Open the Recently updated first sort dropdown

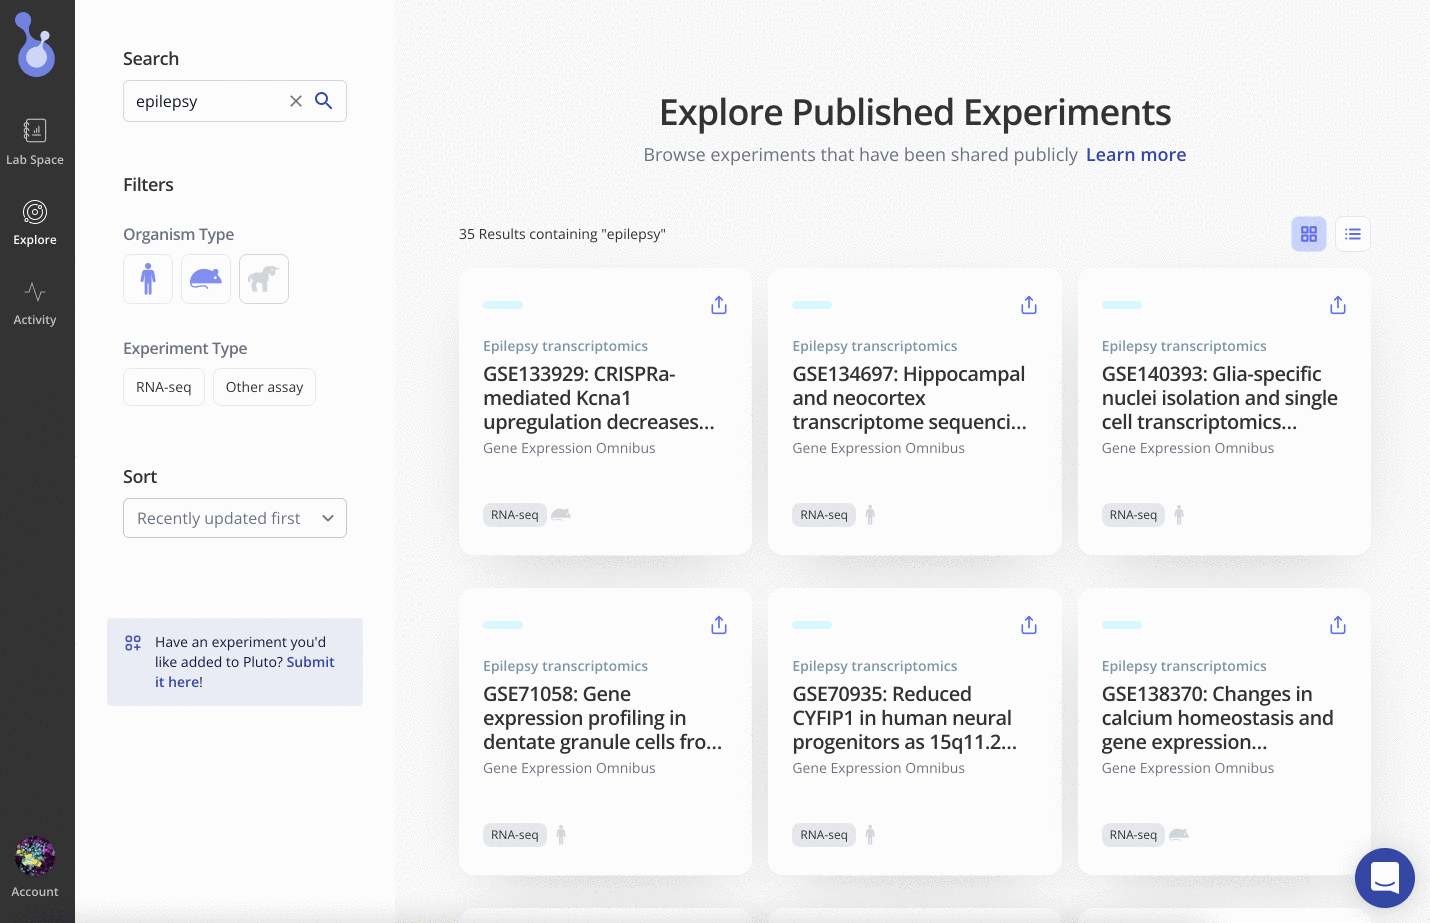235,518
